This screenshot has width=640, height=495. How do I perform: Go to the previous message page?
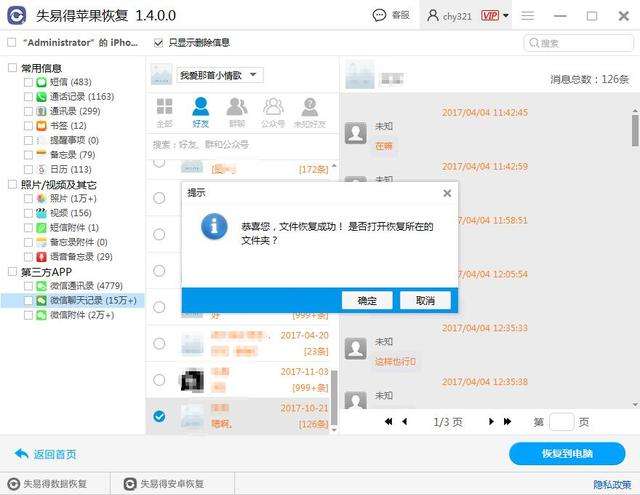click(404, 422)
